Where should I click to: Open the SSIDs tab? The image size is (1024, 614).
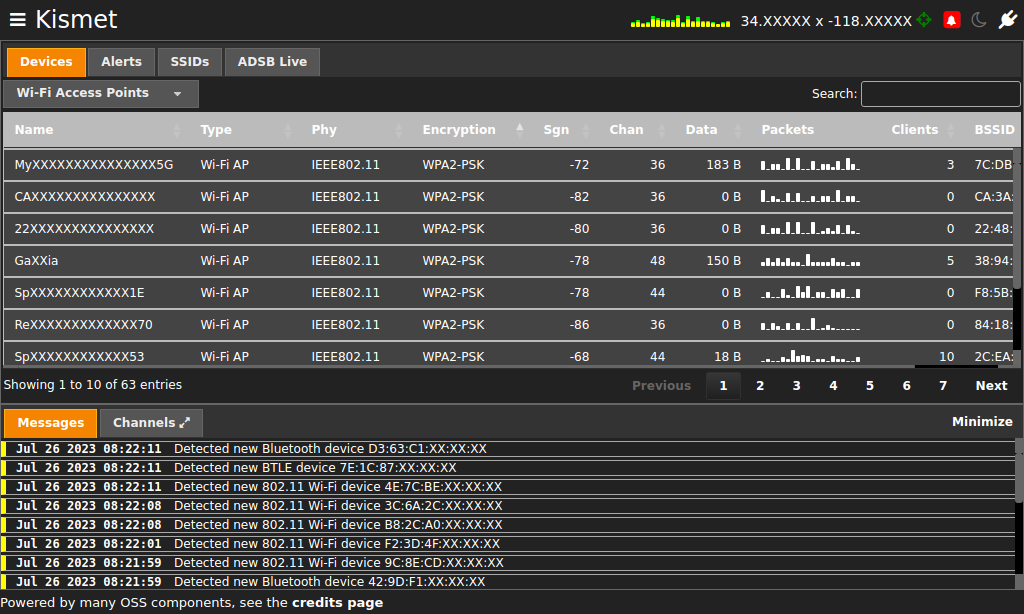point(189,62)
